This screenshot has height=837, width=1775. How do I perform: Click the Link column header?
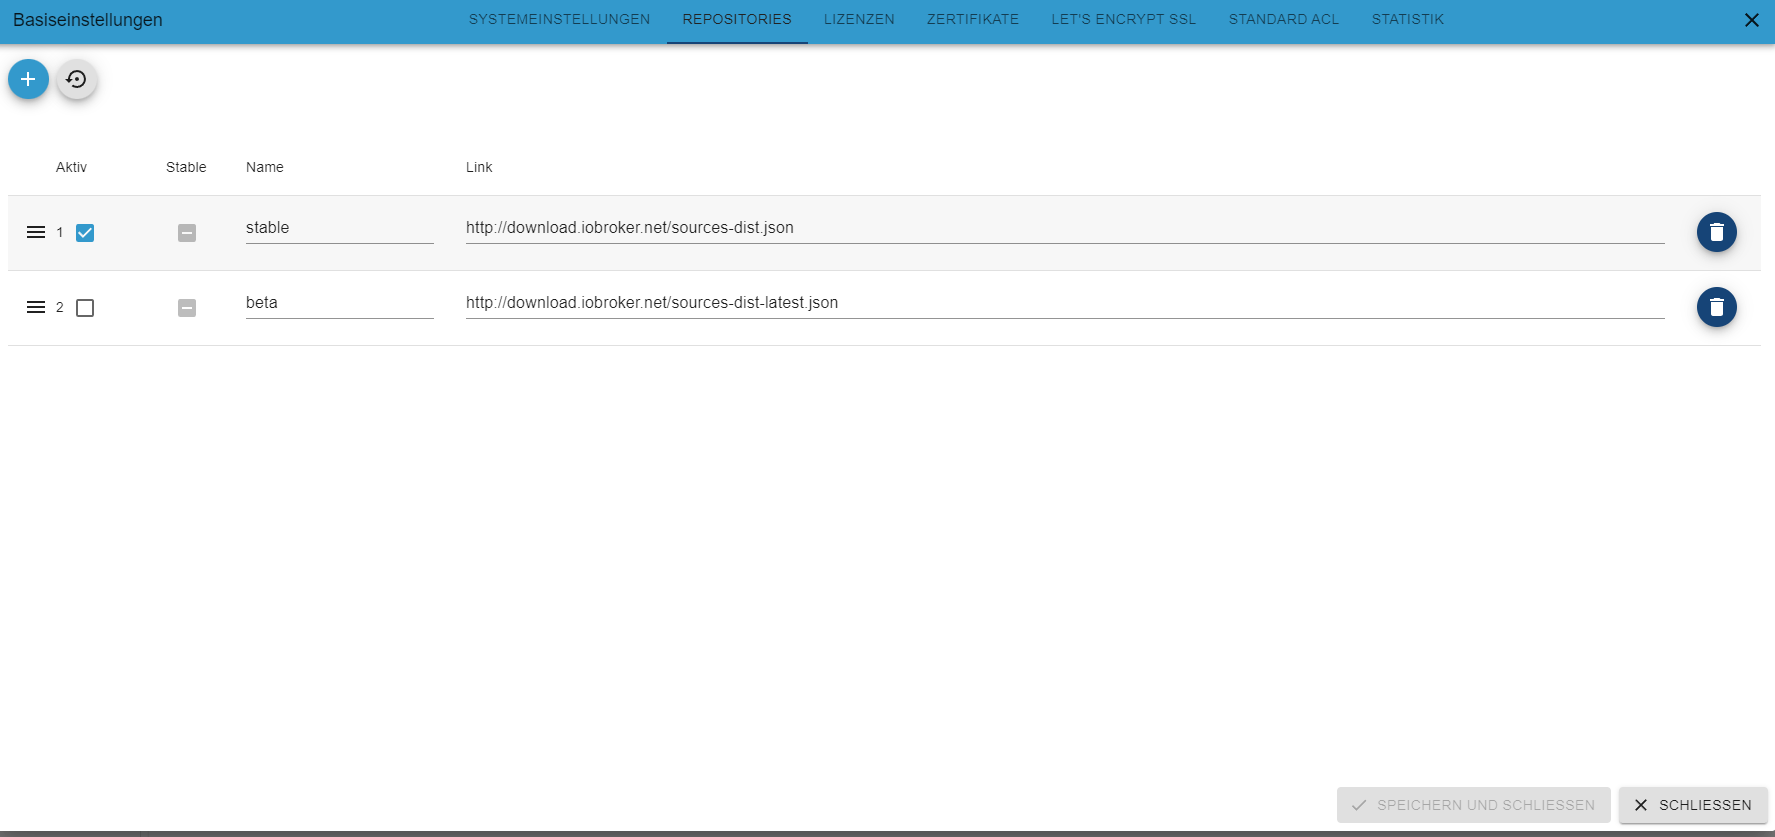click(x=479, y=167)
